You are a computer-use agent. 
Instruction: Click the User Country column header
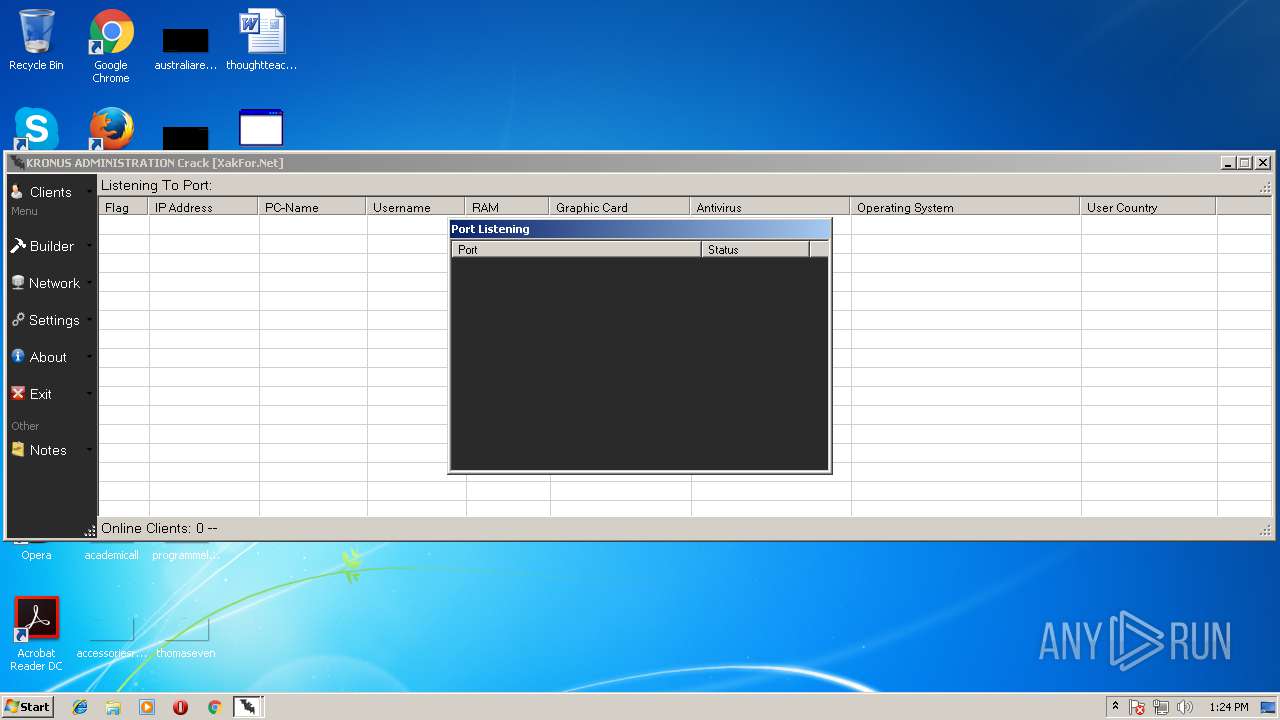(x=1148, y=207)
